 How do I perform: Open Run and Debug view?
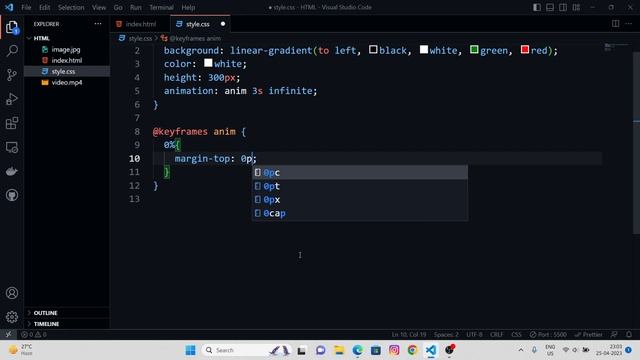(12, 99)
